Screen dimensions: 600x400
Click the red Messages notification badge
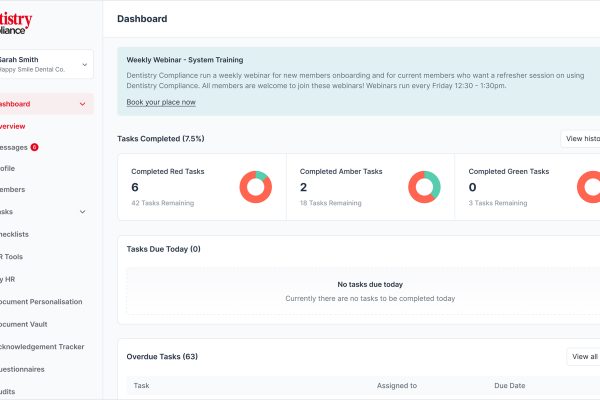[34, 147]
